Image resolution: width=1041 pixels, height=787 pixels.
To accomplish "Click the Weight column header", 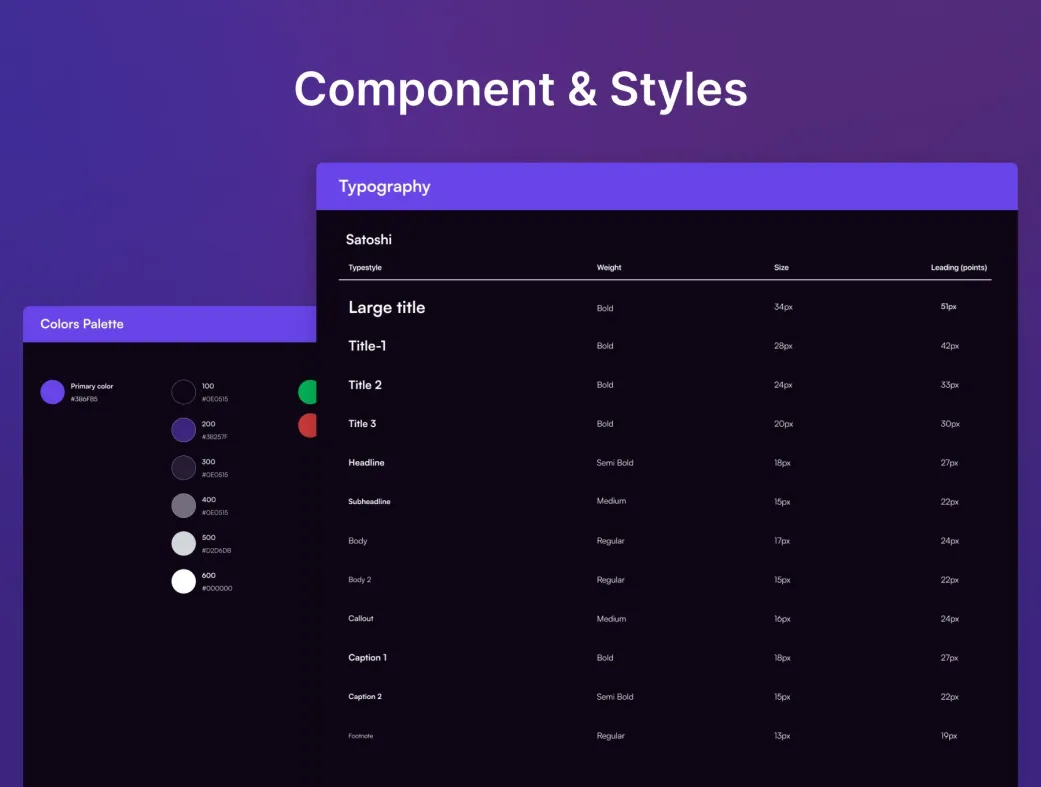I will tap(609, 268).
